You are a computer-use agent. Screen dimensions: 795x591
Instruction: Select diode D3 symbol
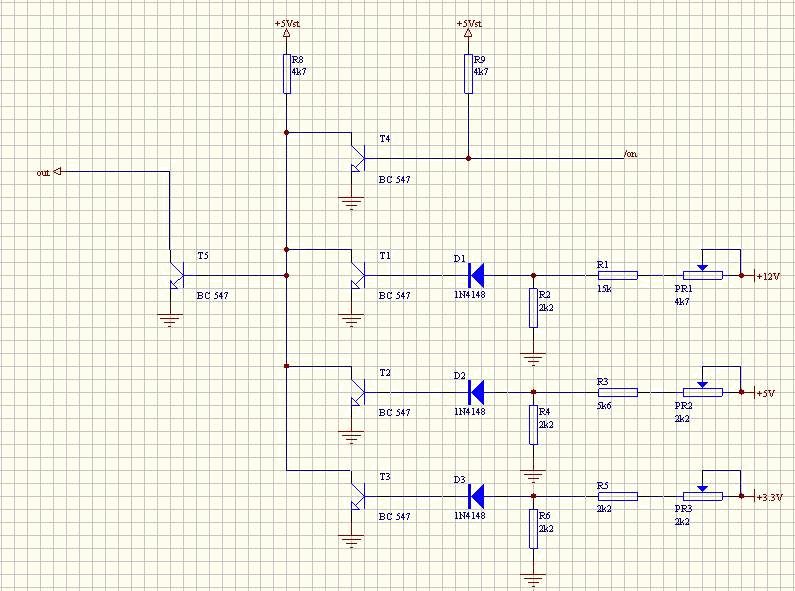coord(476,497)
